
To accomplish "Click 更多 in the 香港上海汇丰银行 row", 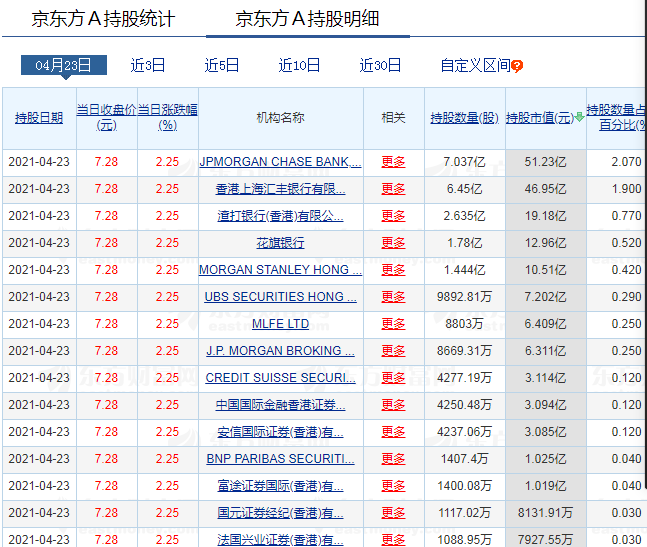I will [x=393, y=189].
